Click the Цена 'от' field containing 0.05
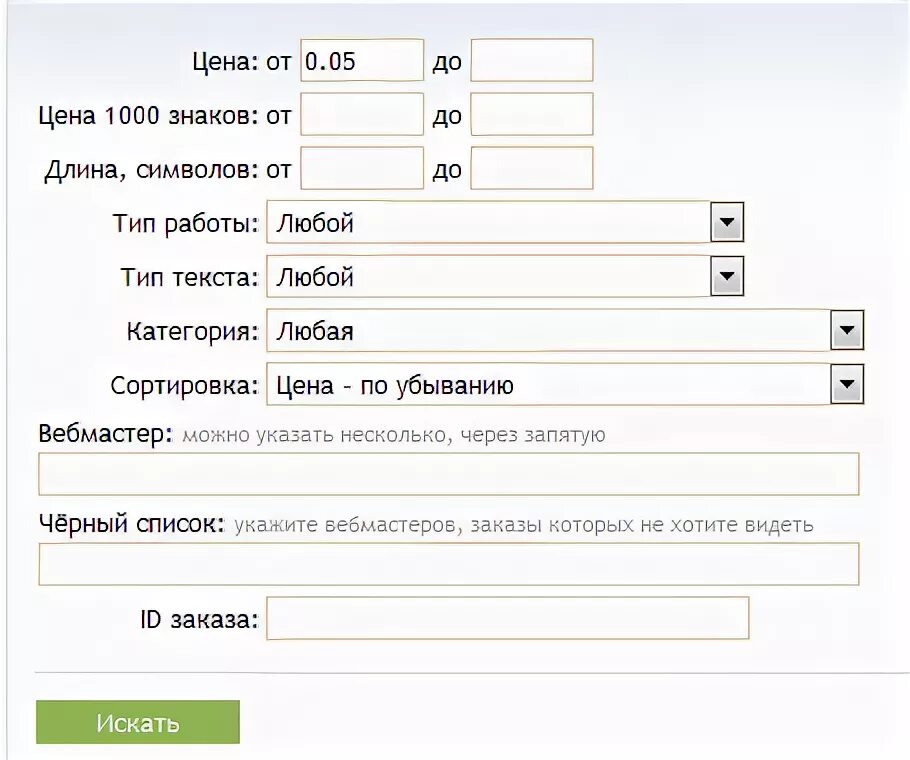This screenshot has width=910, height=760. 362,60
